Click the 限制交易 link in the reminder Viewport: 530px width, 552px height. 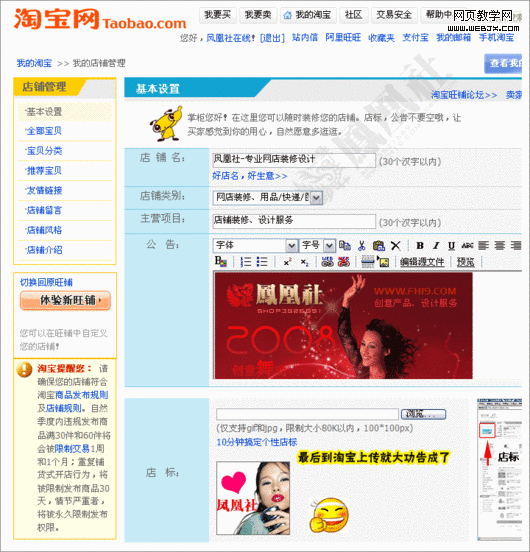[x=72, y=448]
